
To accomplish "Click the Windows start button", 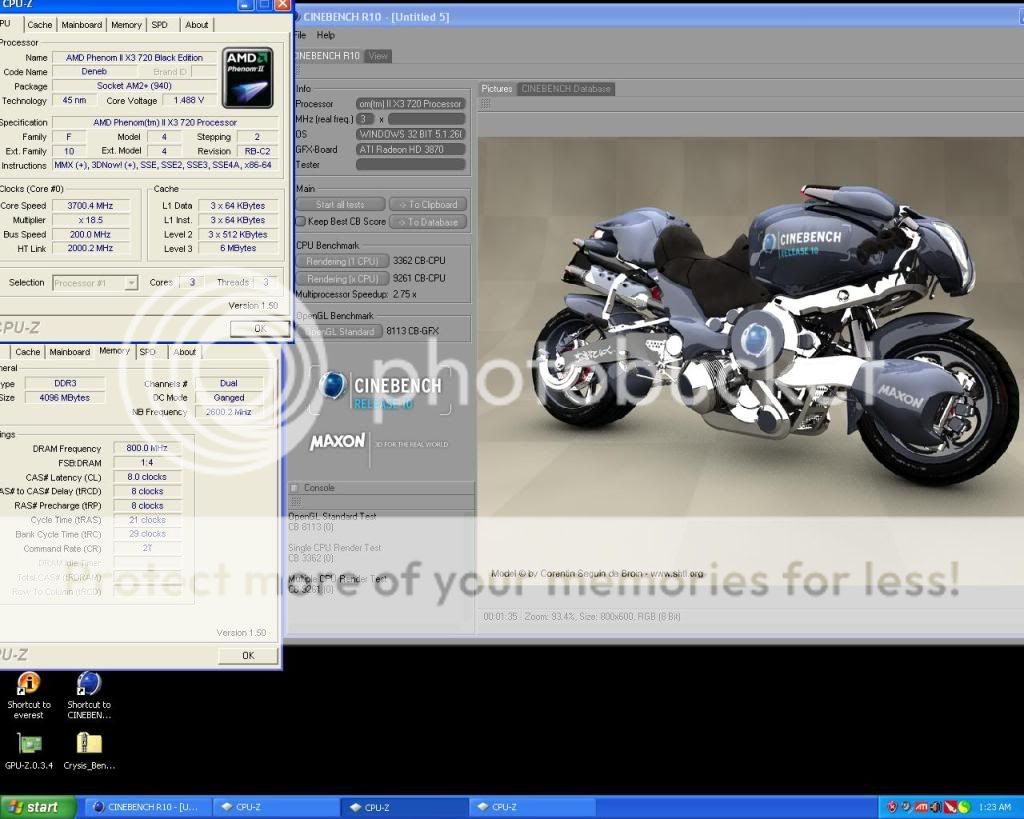I will [x=37, y=807].
